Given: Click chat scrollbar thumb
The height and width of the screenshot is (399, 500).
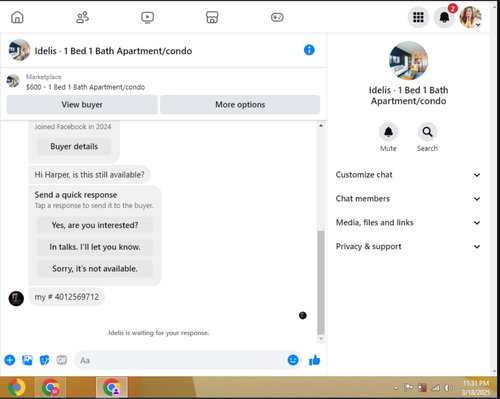Looking at the screenshot, I should 321,282.
